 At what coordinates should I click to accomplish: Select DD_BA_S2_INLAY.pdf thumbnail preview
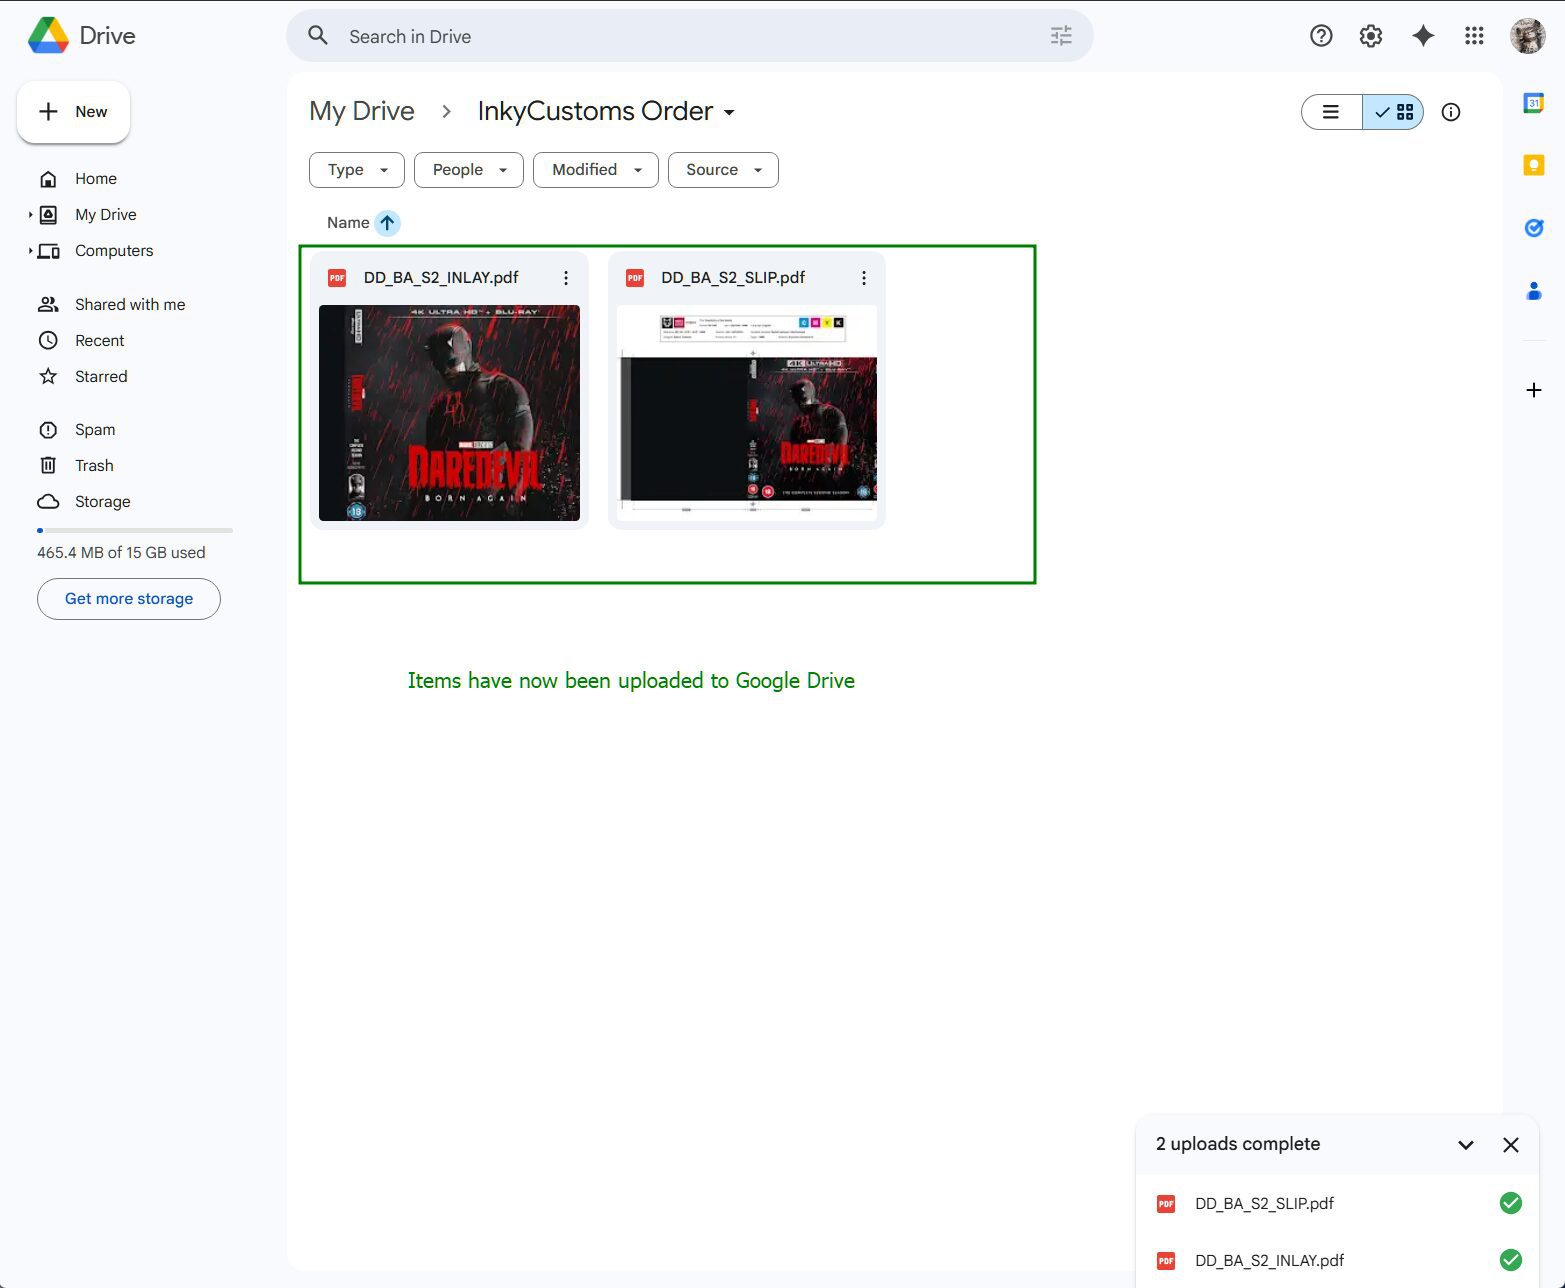pos(449,413)
